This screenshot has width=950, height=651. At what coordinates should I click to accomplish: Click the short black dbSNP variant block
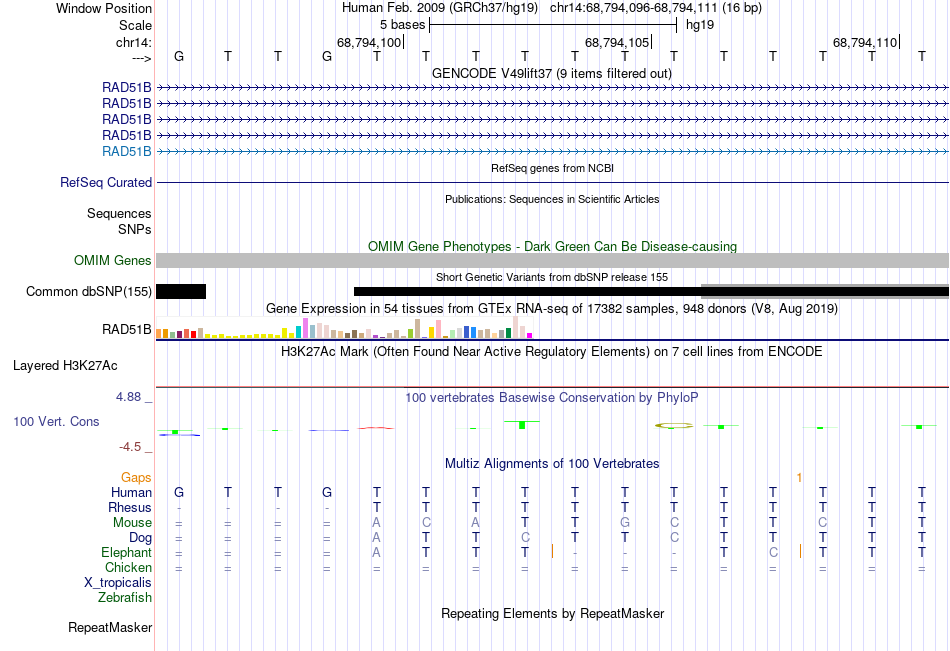(x=181, y=292)
